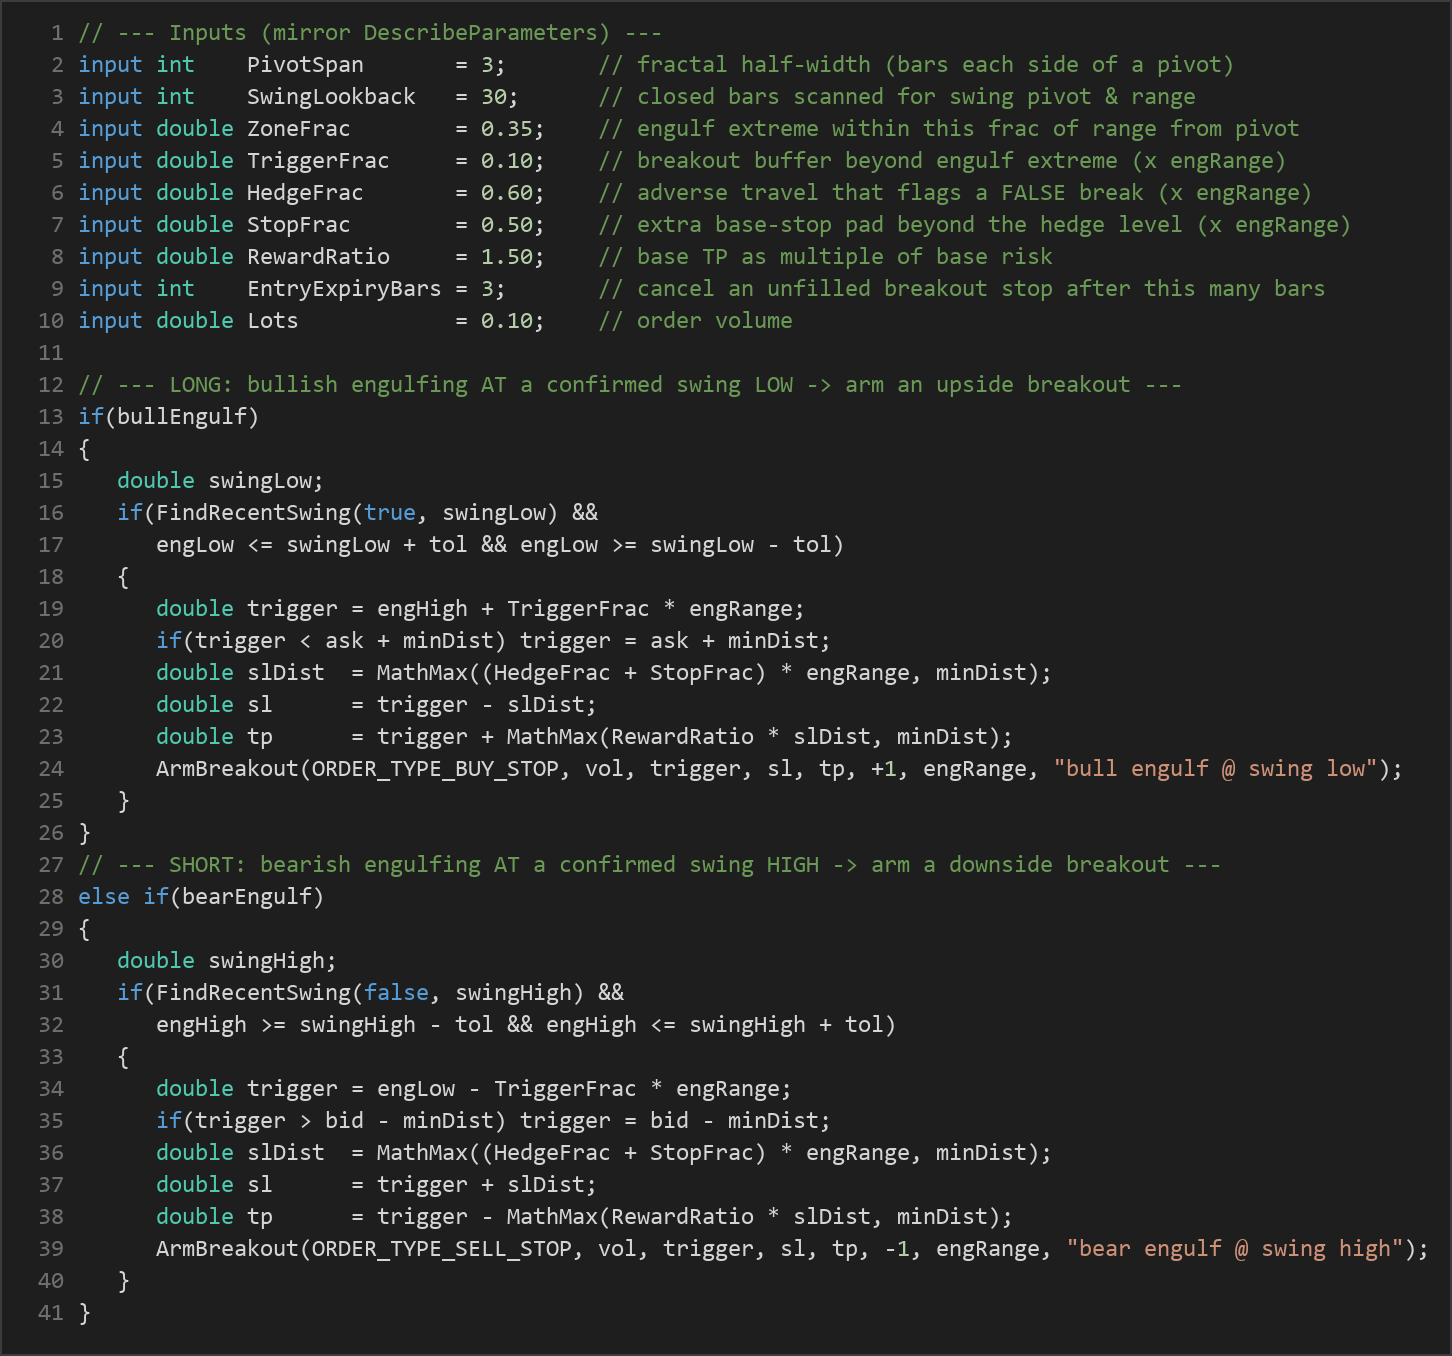Click the "bull engulf @ swing low" string
The image size is (1452, 1356).
pos(1216,769)
